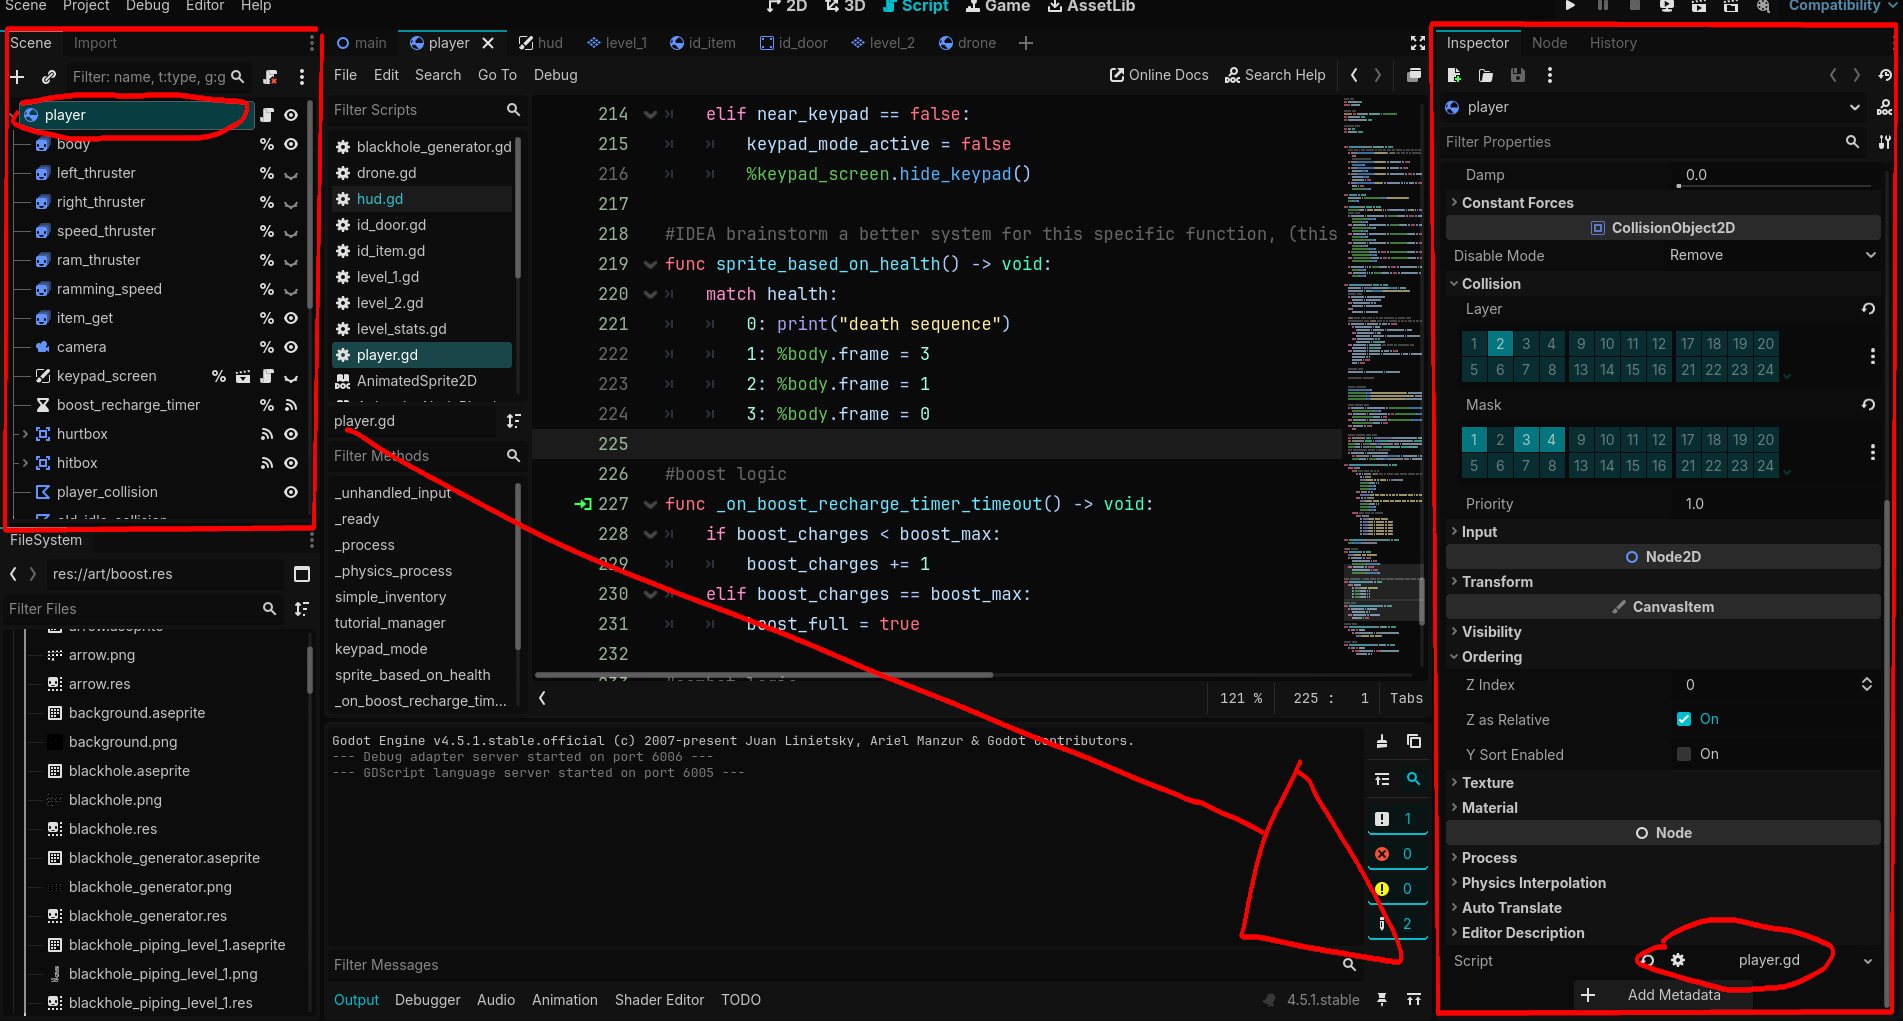
Task: Toggle alphabetical sorting of the methods list
Action: (x=513, y=421)
